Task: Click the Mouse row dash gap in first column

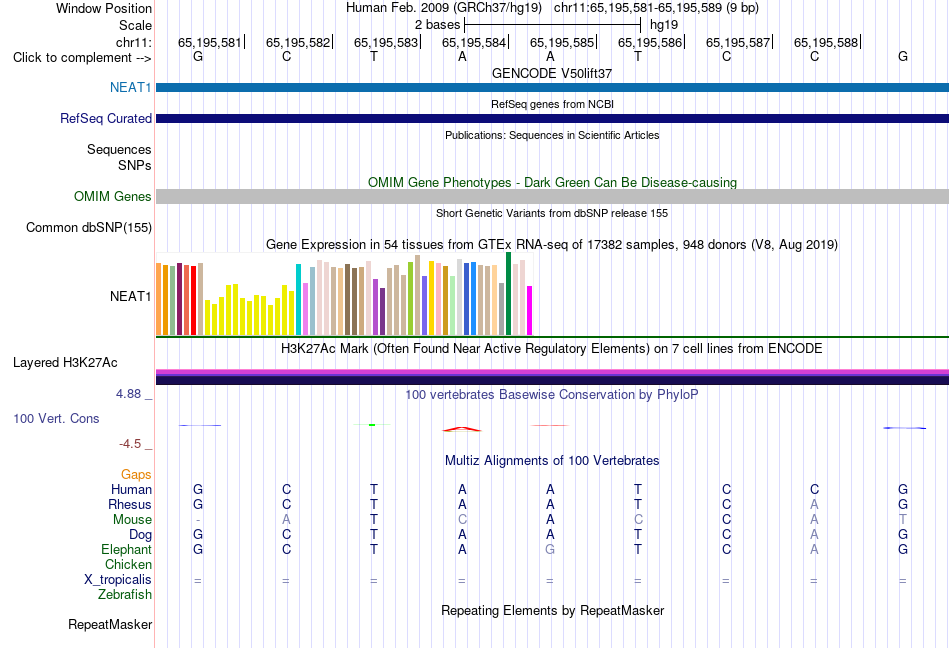Action: (x=198, y=520)
